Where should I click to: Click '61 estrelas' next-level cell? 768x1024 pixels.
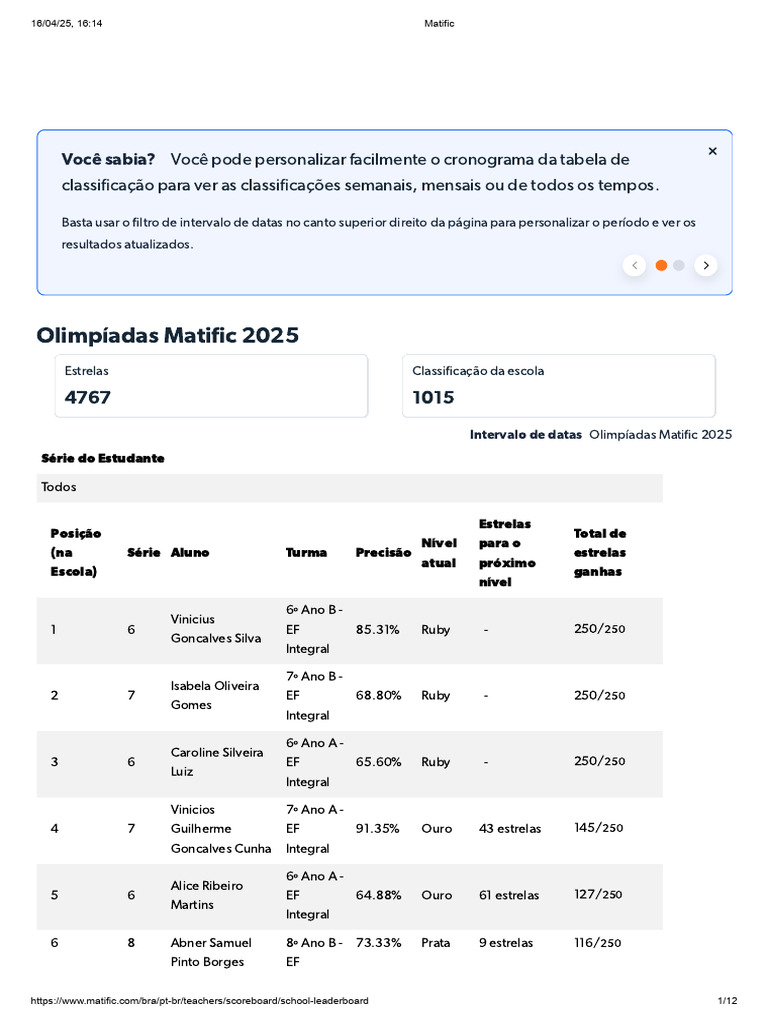click(509, 895)
